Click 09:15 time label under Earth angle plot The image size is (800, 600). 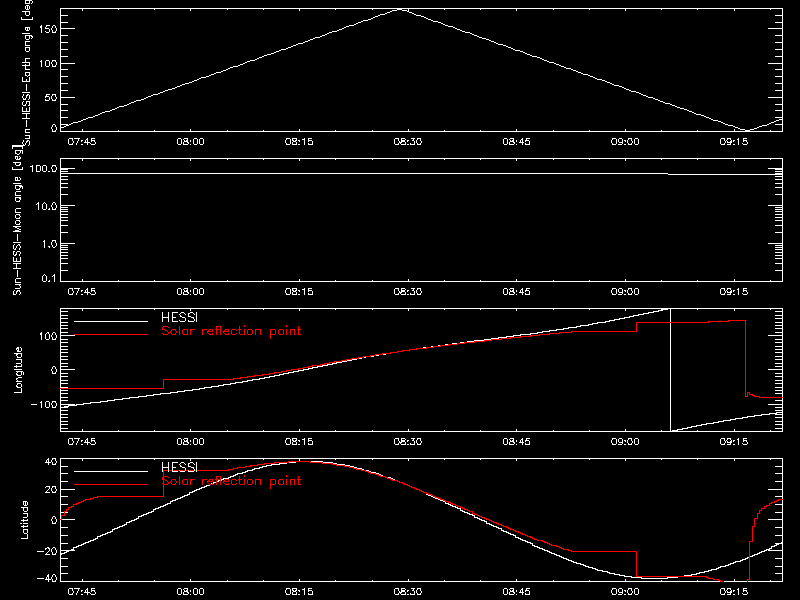(733, 141)
